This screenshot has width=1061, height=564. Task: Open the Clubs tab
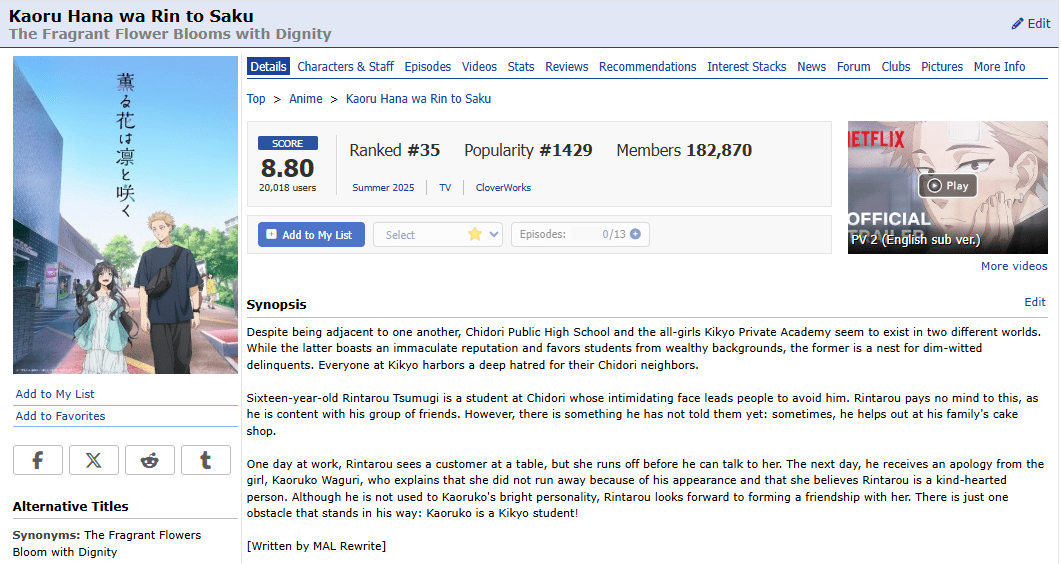pos(896,66)
